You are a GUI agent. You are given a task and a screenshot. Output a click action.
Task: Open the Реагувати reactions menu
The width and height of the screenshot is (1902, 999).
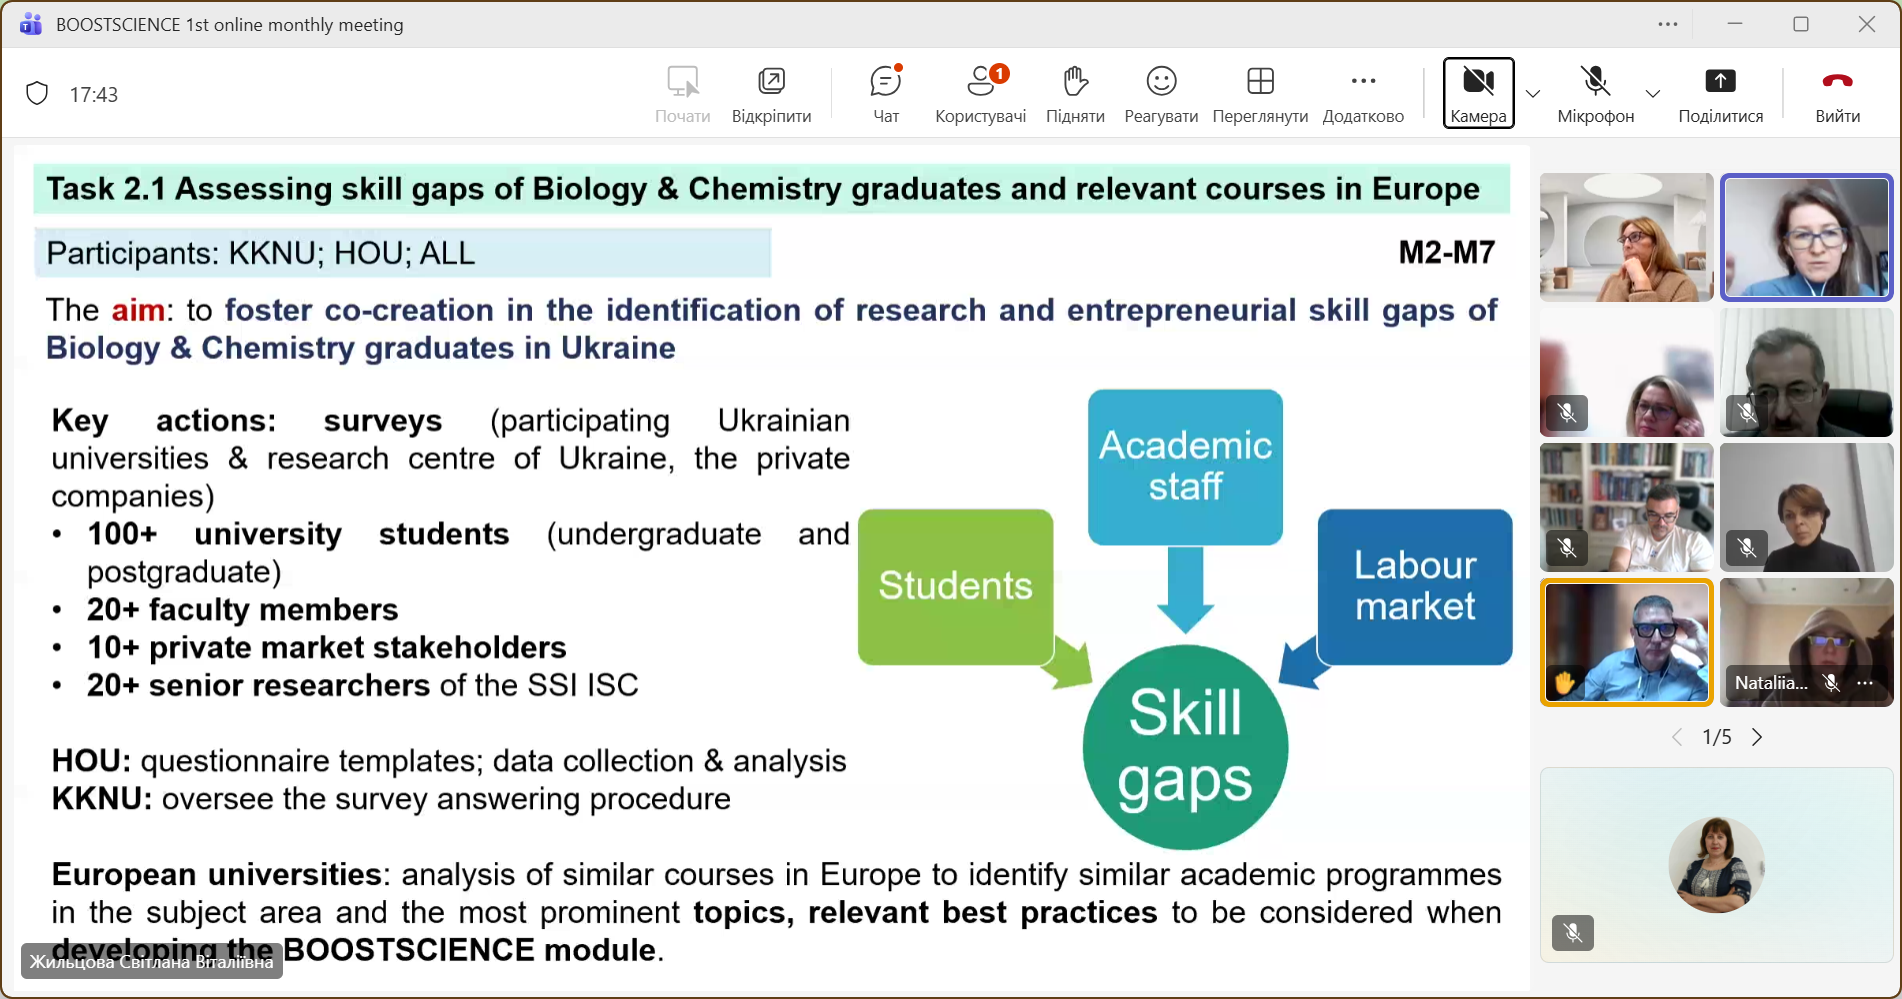[x=1161, y=94]
